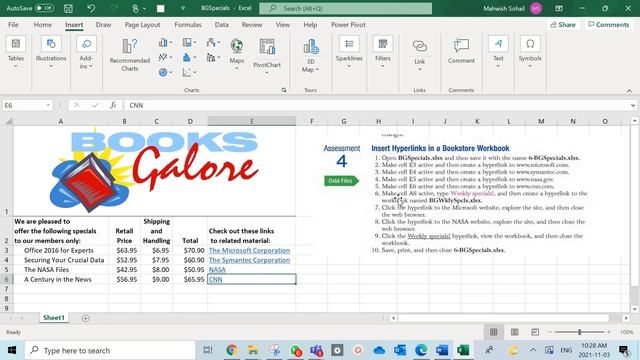The width and height of the screenshot is (640, 360).
Task: Select the Sheet1 tab
Action: tap(54, 318)
